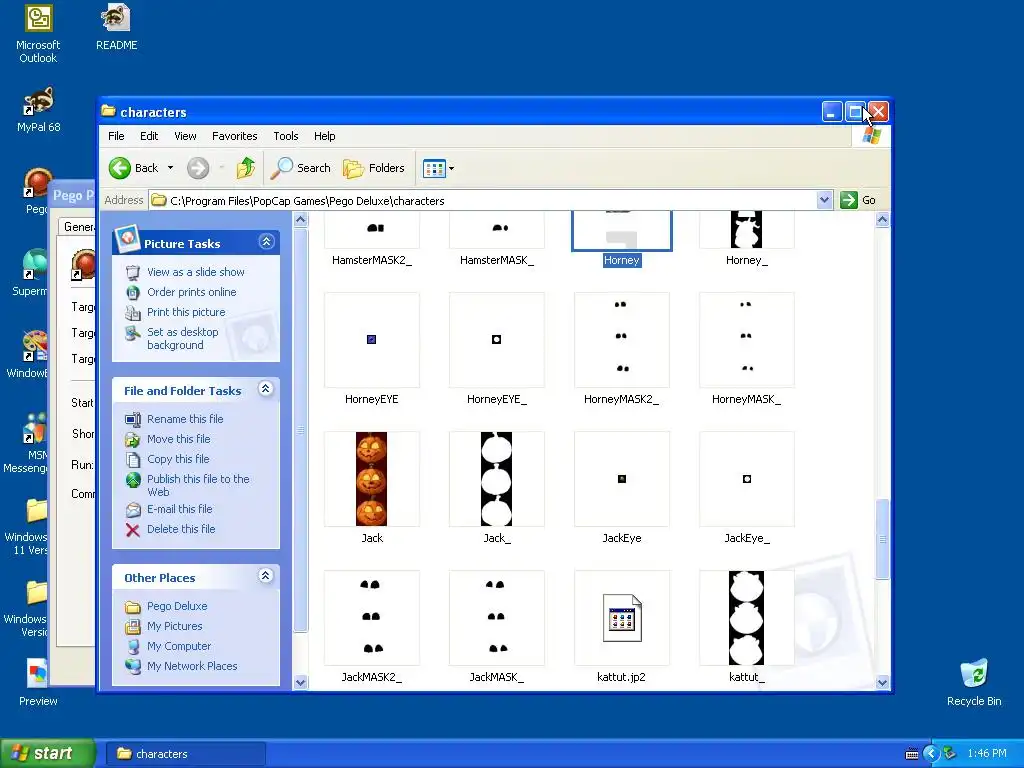Click the red Delete this file icon
This screenshot has height=768, width=1024.
tap(133, 530)
